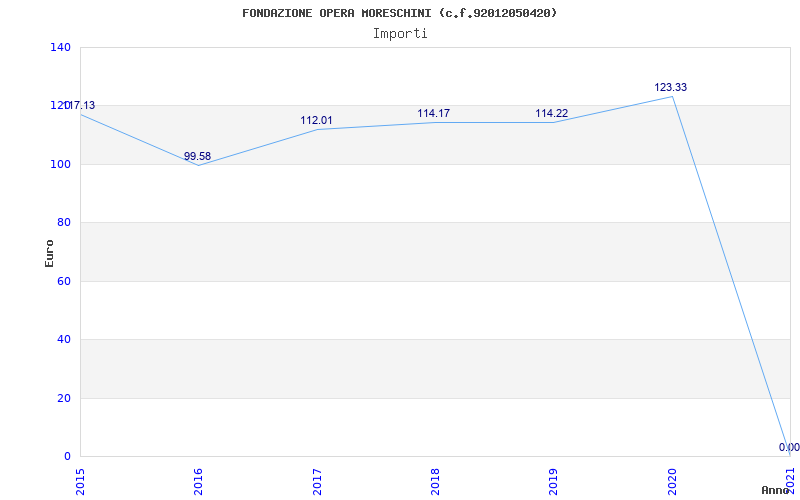Click the 117.13 data label for 2015
This screenshot has width=800, height=500.
pos(81,106)
